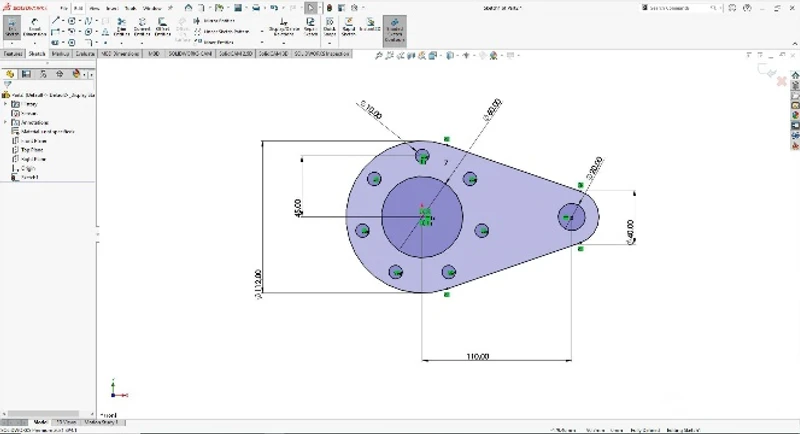
Task: Select Right Plane in the tree
Action: 29,159
